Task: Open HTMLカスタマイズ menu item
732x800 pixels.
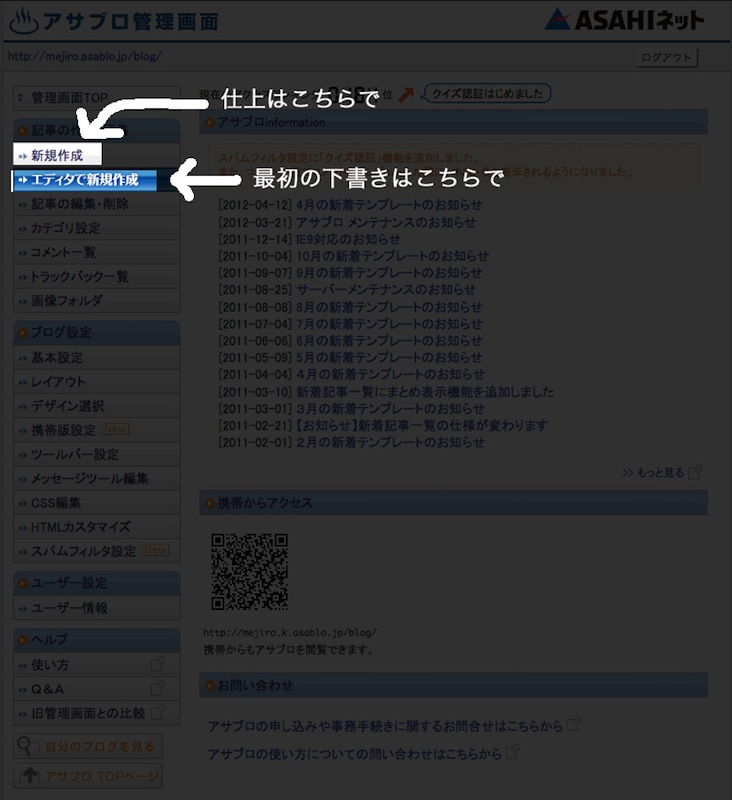Action: [x=97, y=527]
